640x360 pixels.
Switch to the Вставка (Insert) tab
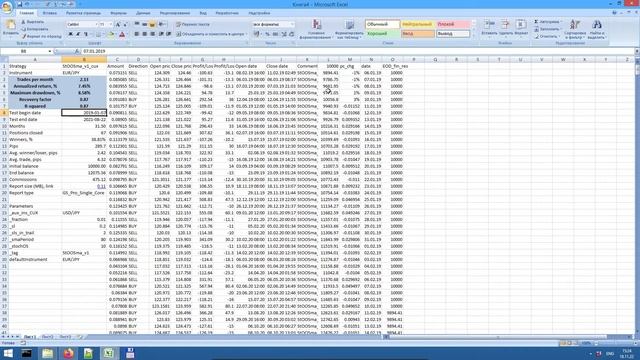pyautogui.click(x=50, y=13)
